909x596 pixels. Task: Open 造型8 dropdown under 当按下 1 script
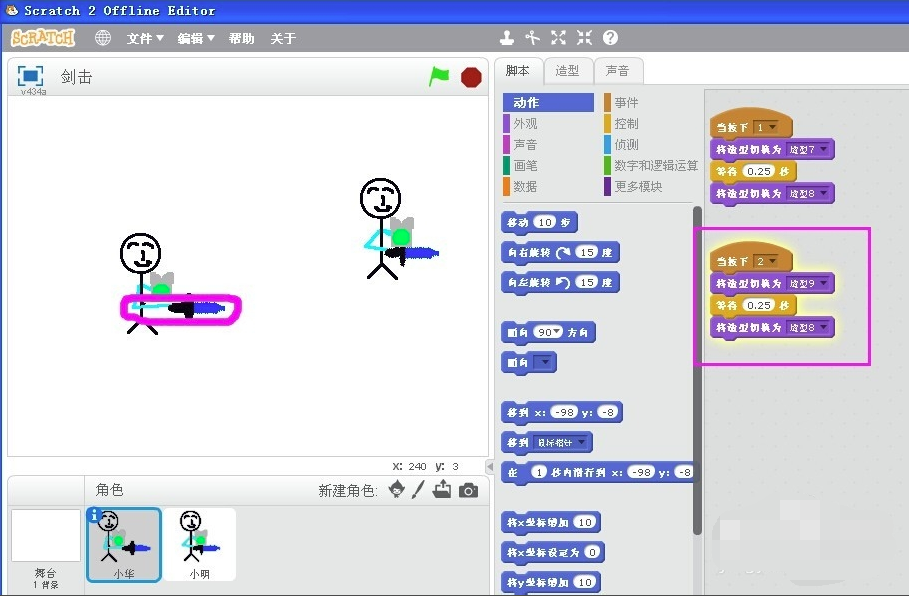click(x=809, y=194)
